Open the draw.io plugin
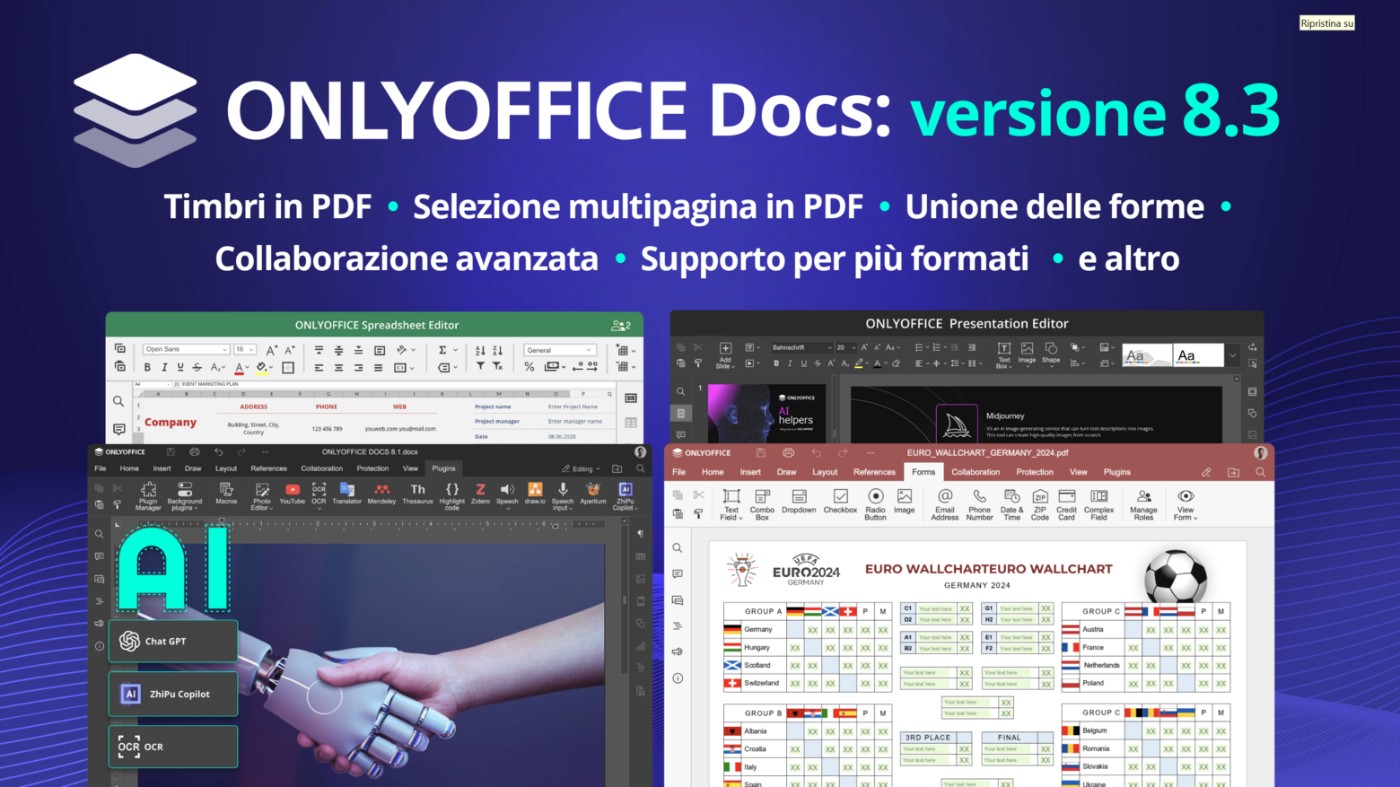Viewport: 1400px width, 787px height. point(535,493)
